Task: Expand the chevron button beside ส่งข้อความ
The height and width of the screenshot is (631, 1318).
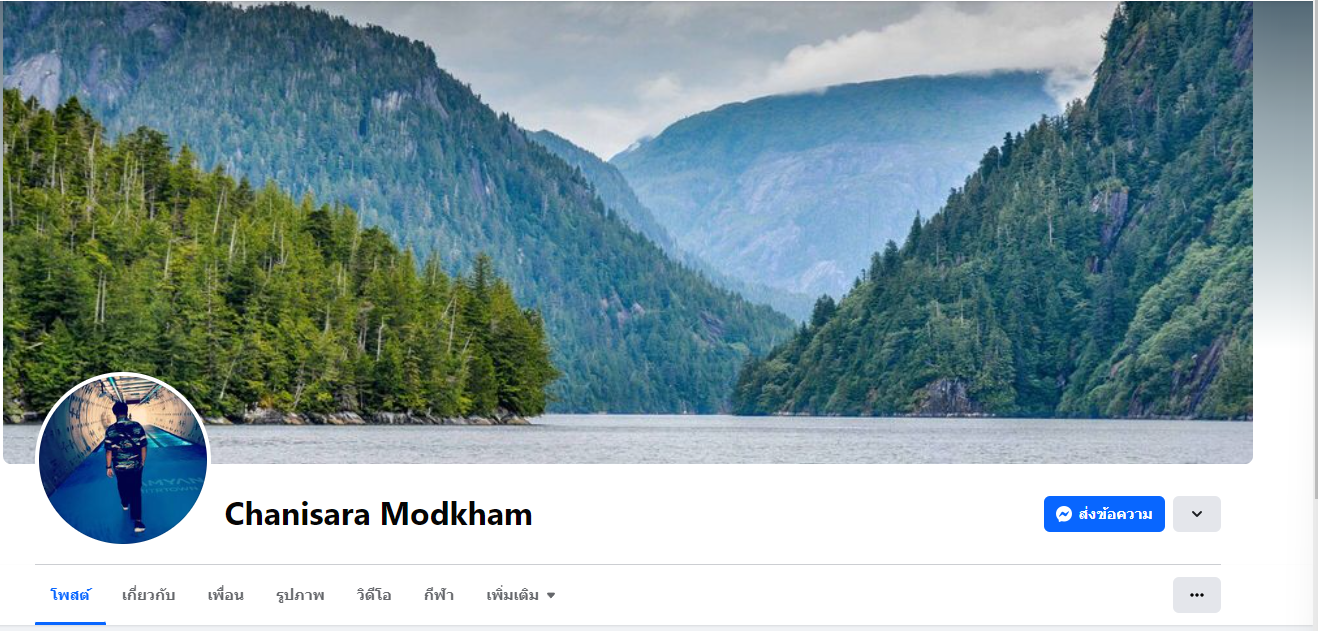Action: pos(1196,514)
